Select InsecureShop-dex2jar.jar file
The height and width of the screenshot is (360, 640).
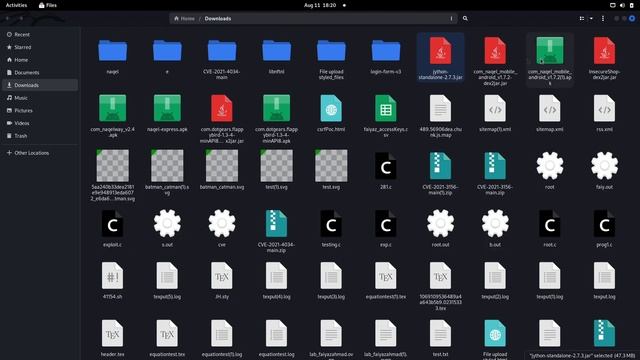click(604, 58)
